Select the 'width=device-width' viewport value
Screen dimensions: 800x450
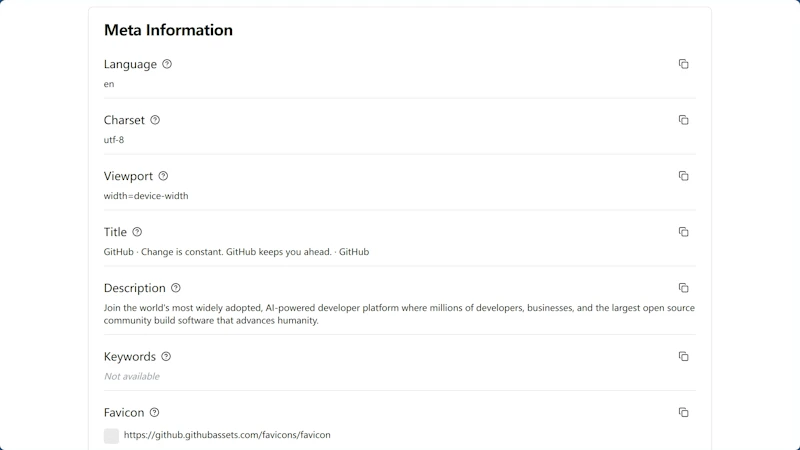pos(146,196)
